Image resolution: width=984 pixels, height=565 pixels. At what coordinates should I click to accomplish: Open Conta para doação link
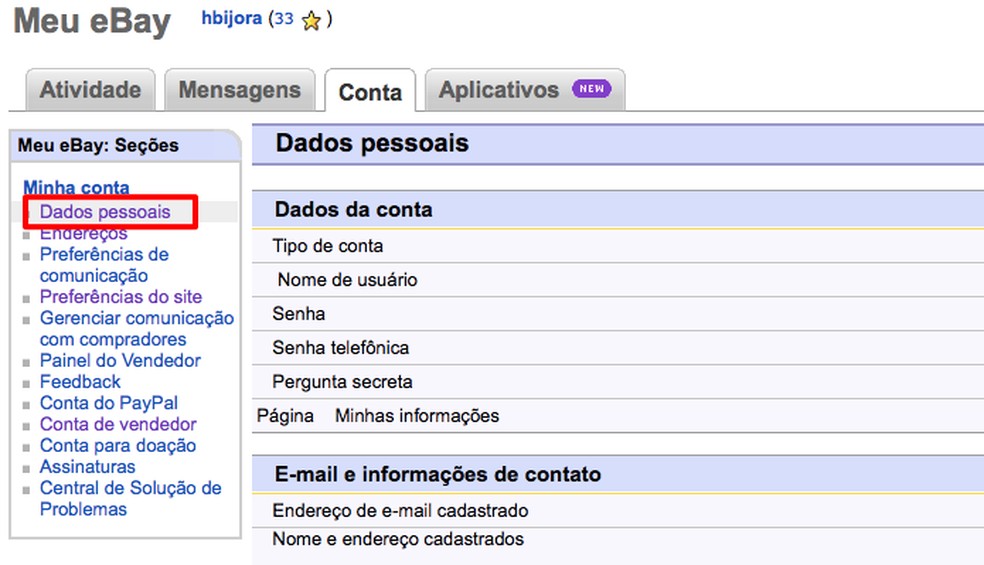(118, 446)
